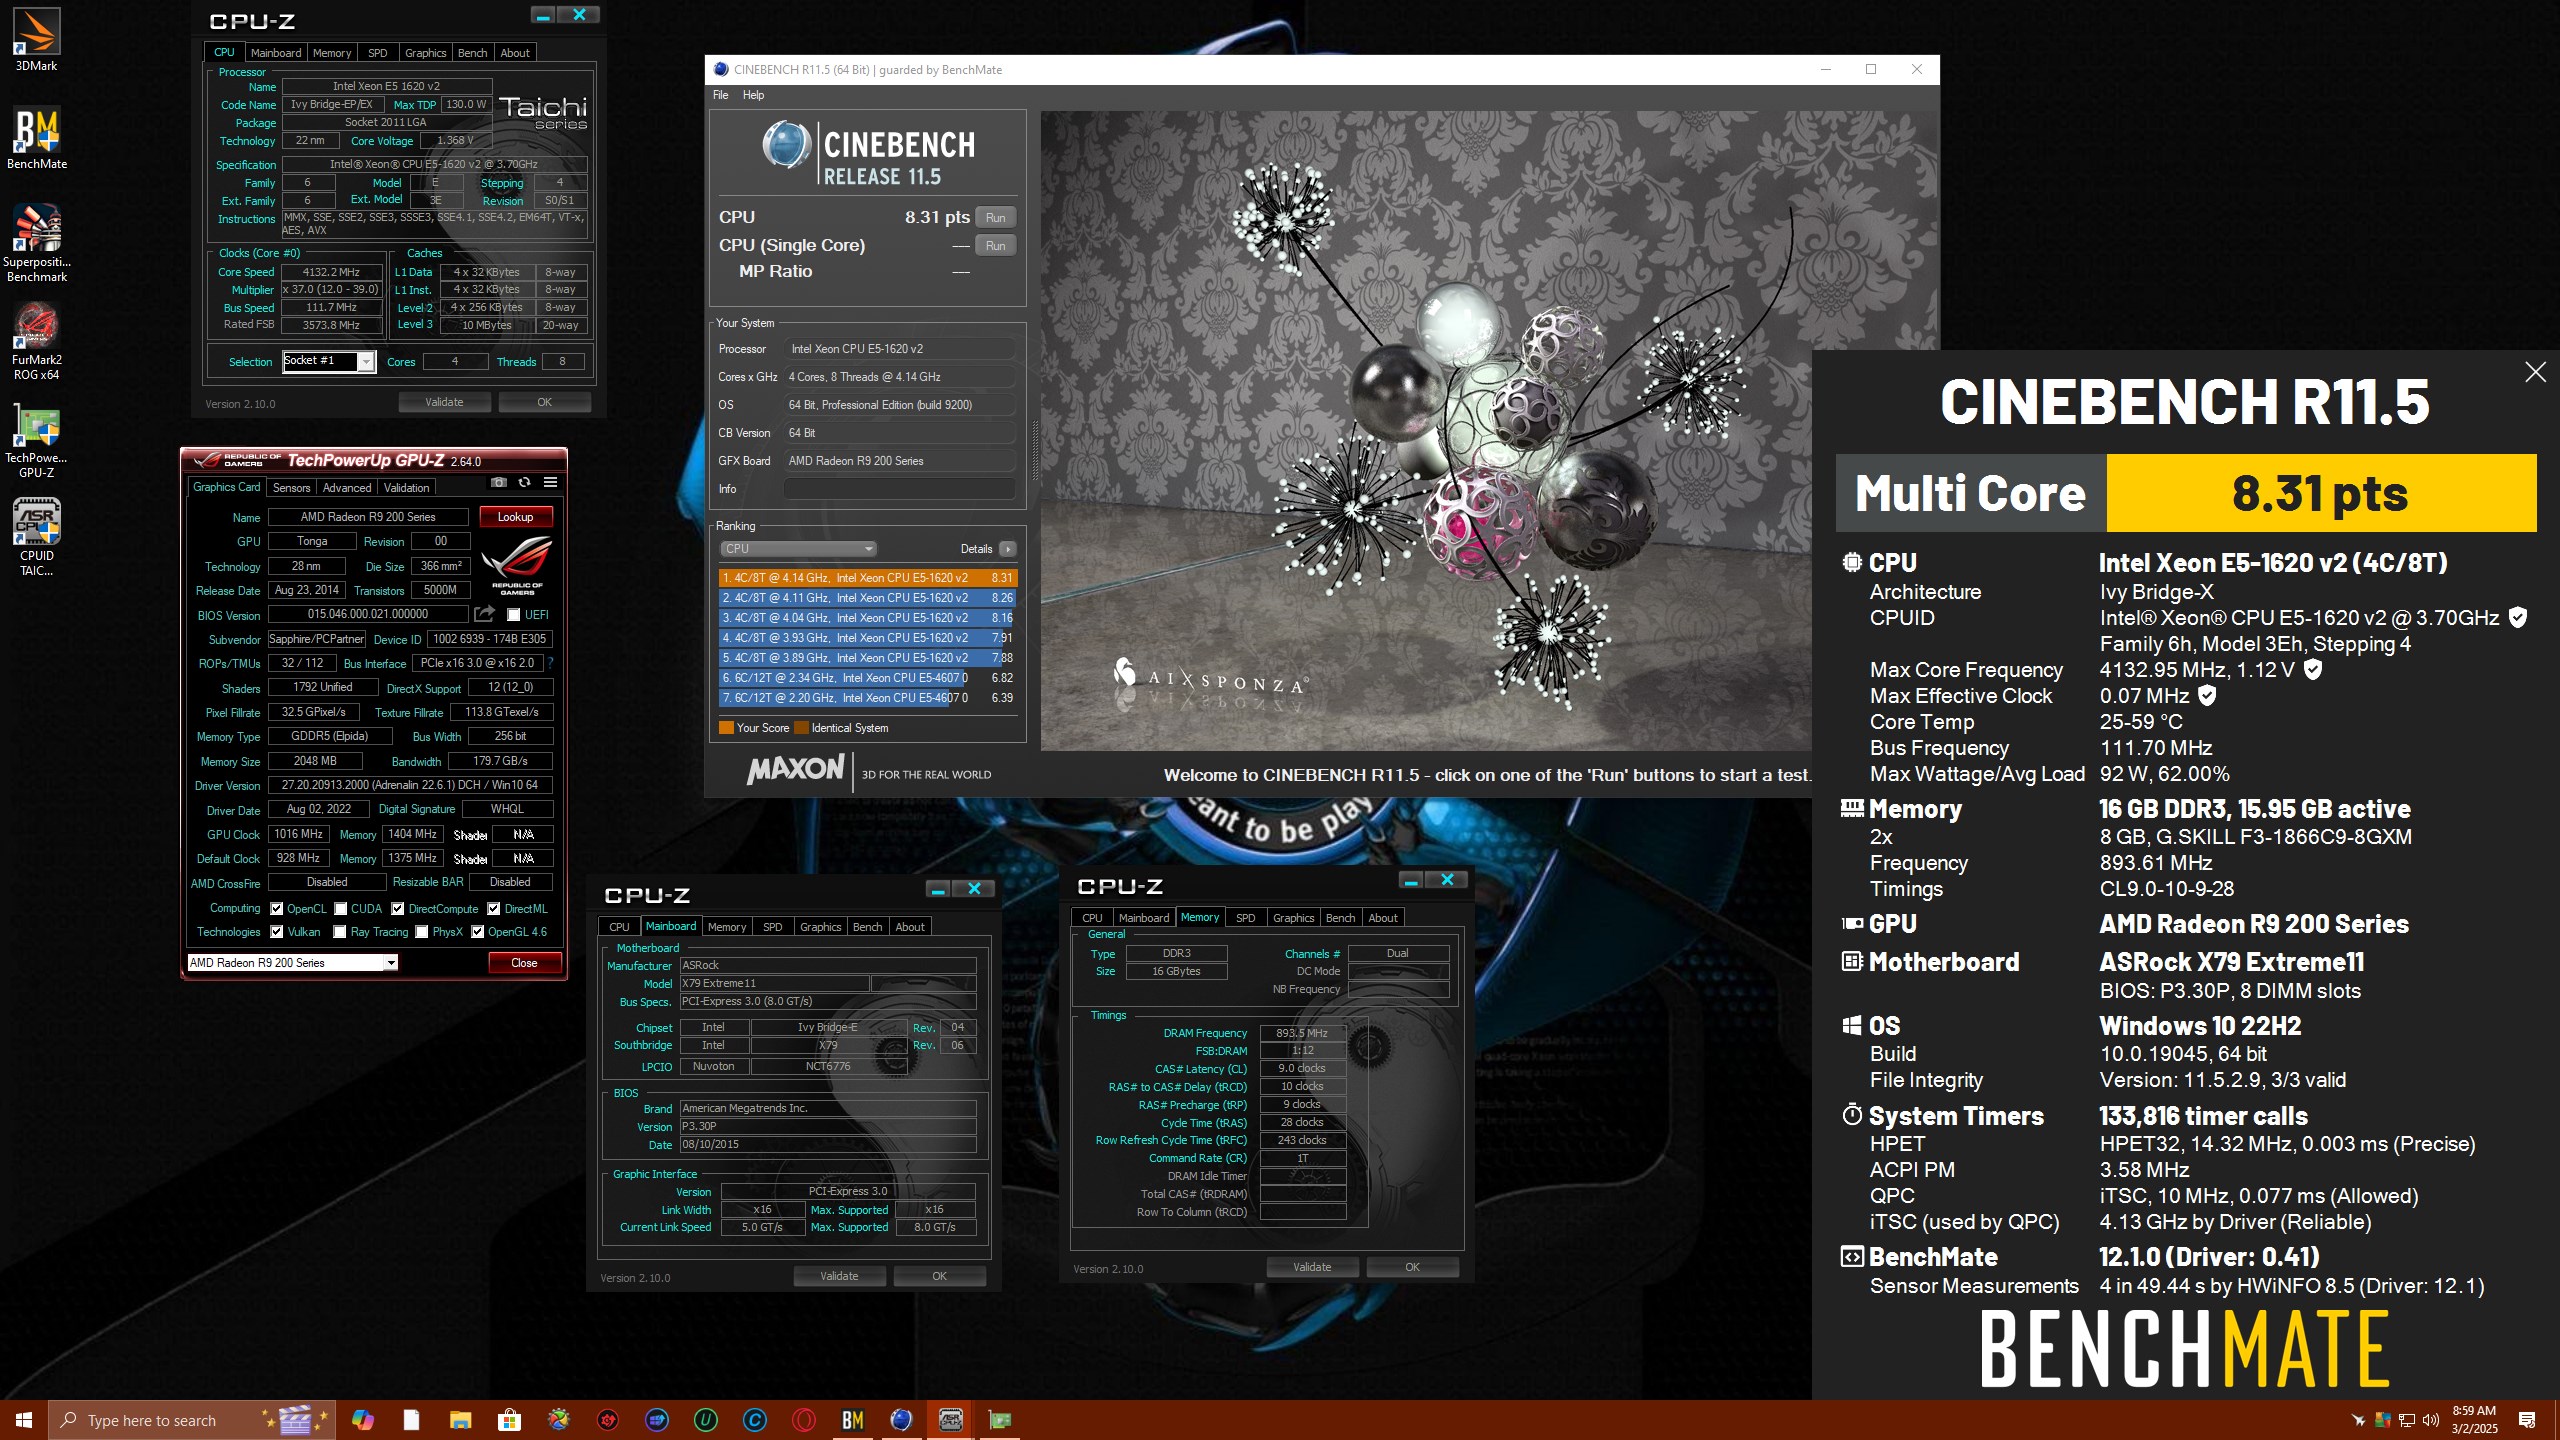Open the CPU dropdown in Cinebench Ranking
2560x1440 pixels.
pyautogui.click(x=798, y=549)
